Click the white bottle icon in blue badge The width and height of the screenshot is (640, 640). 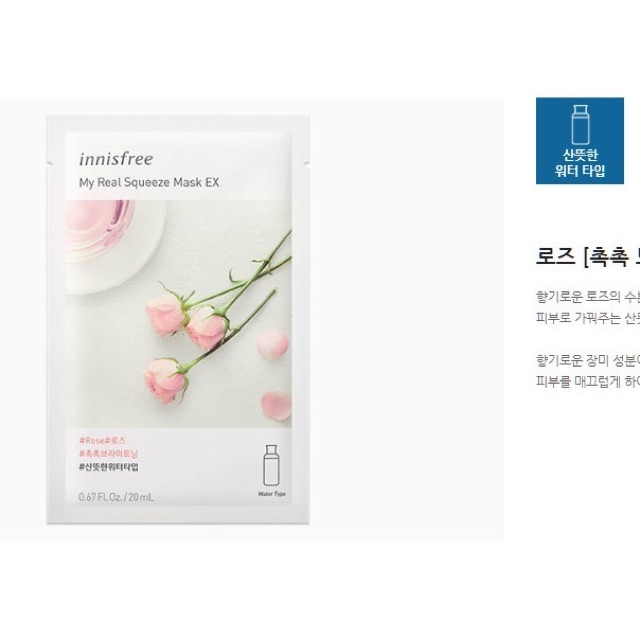[x=580, y=124]
